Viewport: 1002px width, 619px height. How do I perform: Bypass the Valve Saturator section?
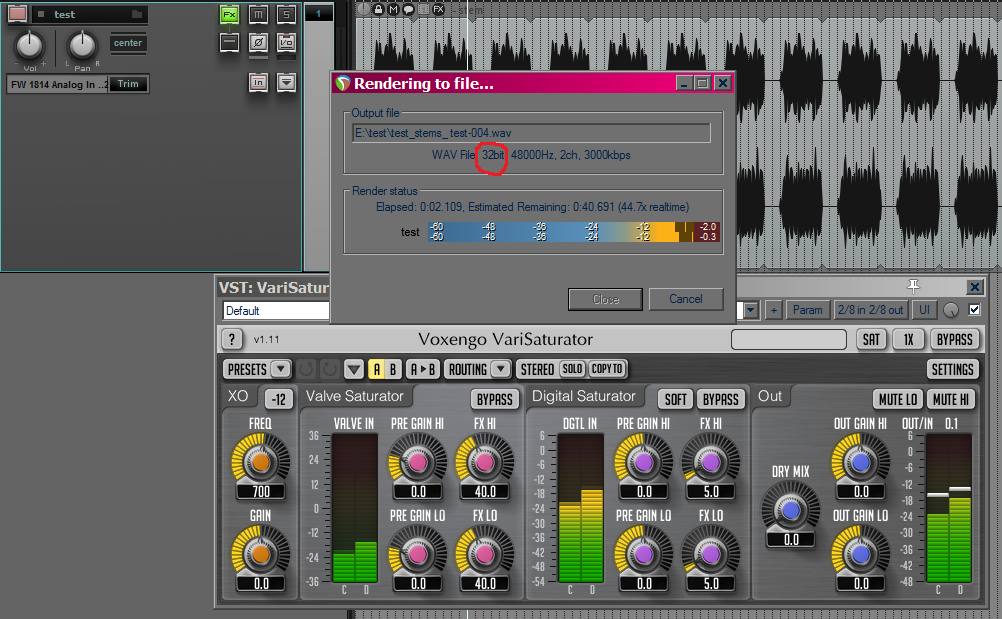[495, 399]
